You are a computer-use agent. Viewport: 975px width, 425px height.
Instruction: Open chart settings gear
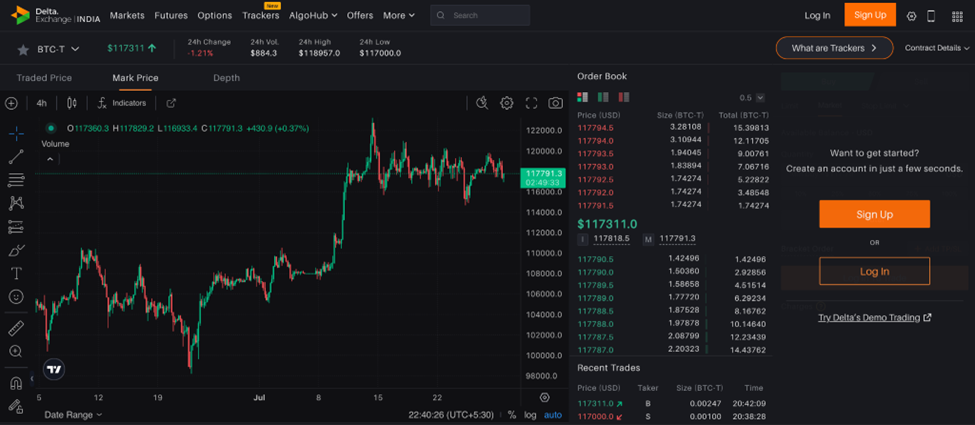click(507, 103)
